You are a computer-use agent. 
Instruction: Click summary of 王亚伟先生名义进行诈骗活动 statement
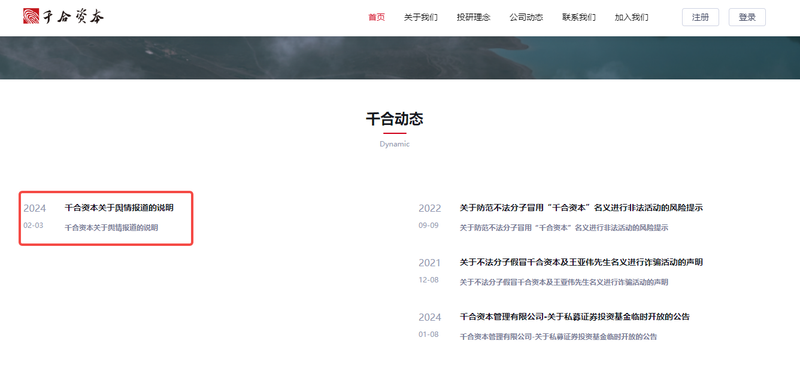pos(564,282)
